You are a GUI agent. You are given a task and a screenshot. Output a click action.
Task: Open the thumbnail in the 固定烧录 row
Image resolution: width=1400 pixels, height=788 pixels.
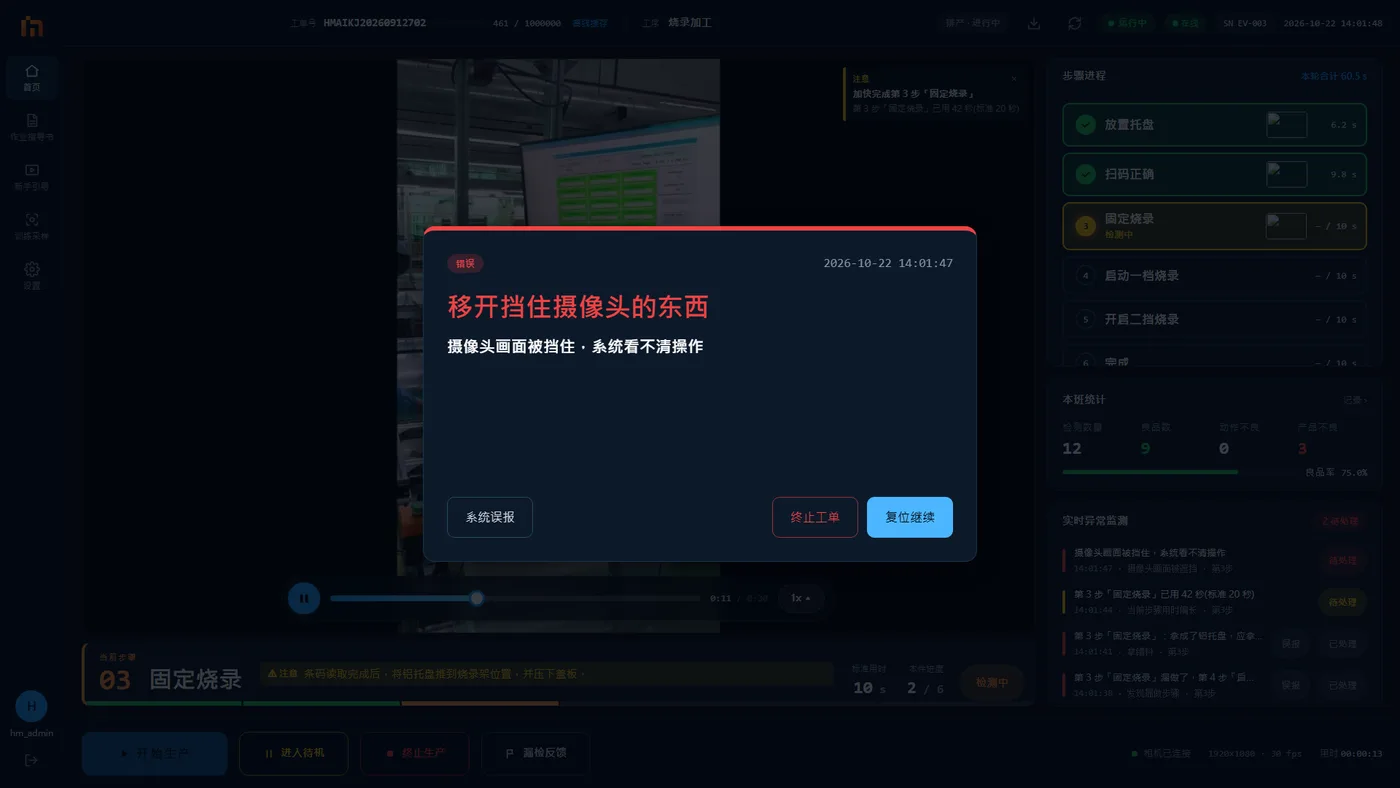pos(1286,226)
